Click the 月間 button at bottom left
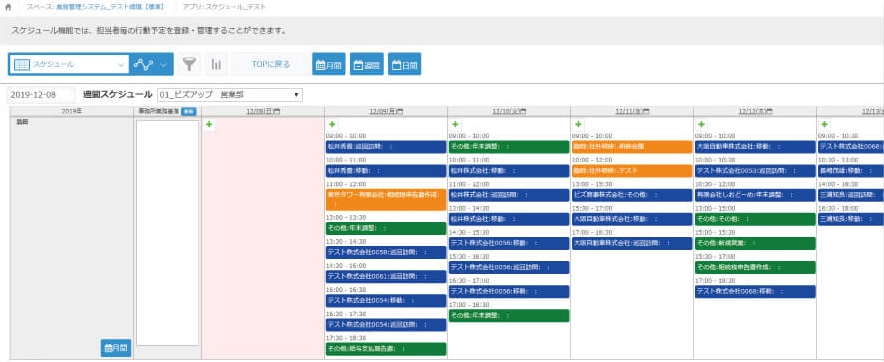 pos(116,348)
